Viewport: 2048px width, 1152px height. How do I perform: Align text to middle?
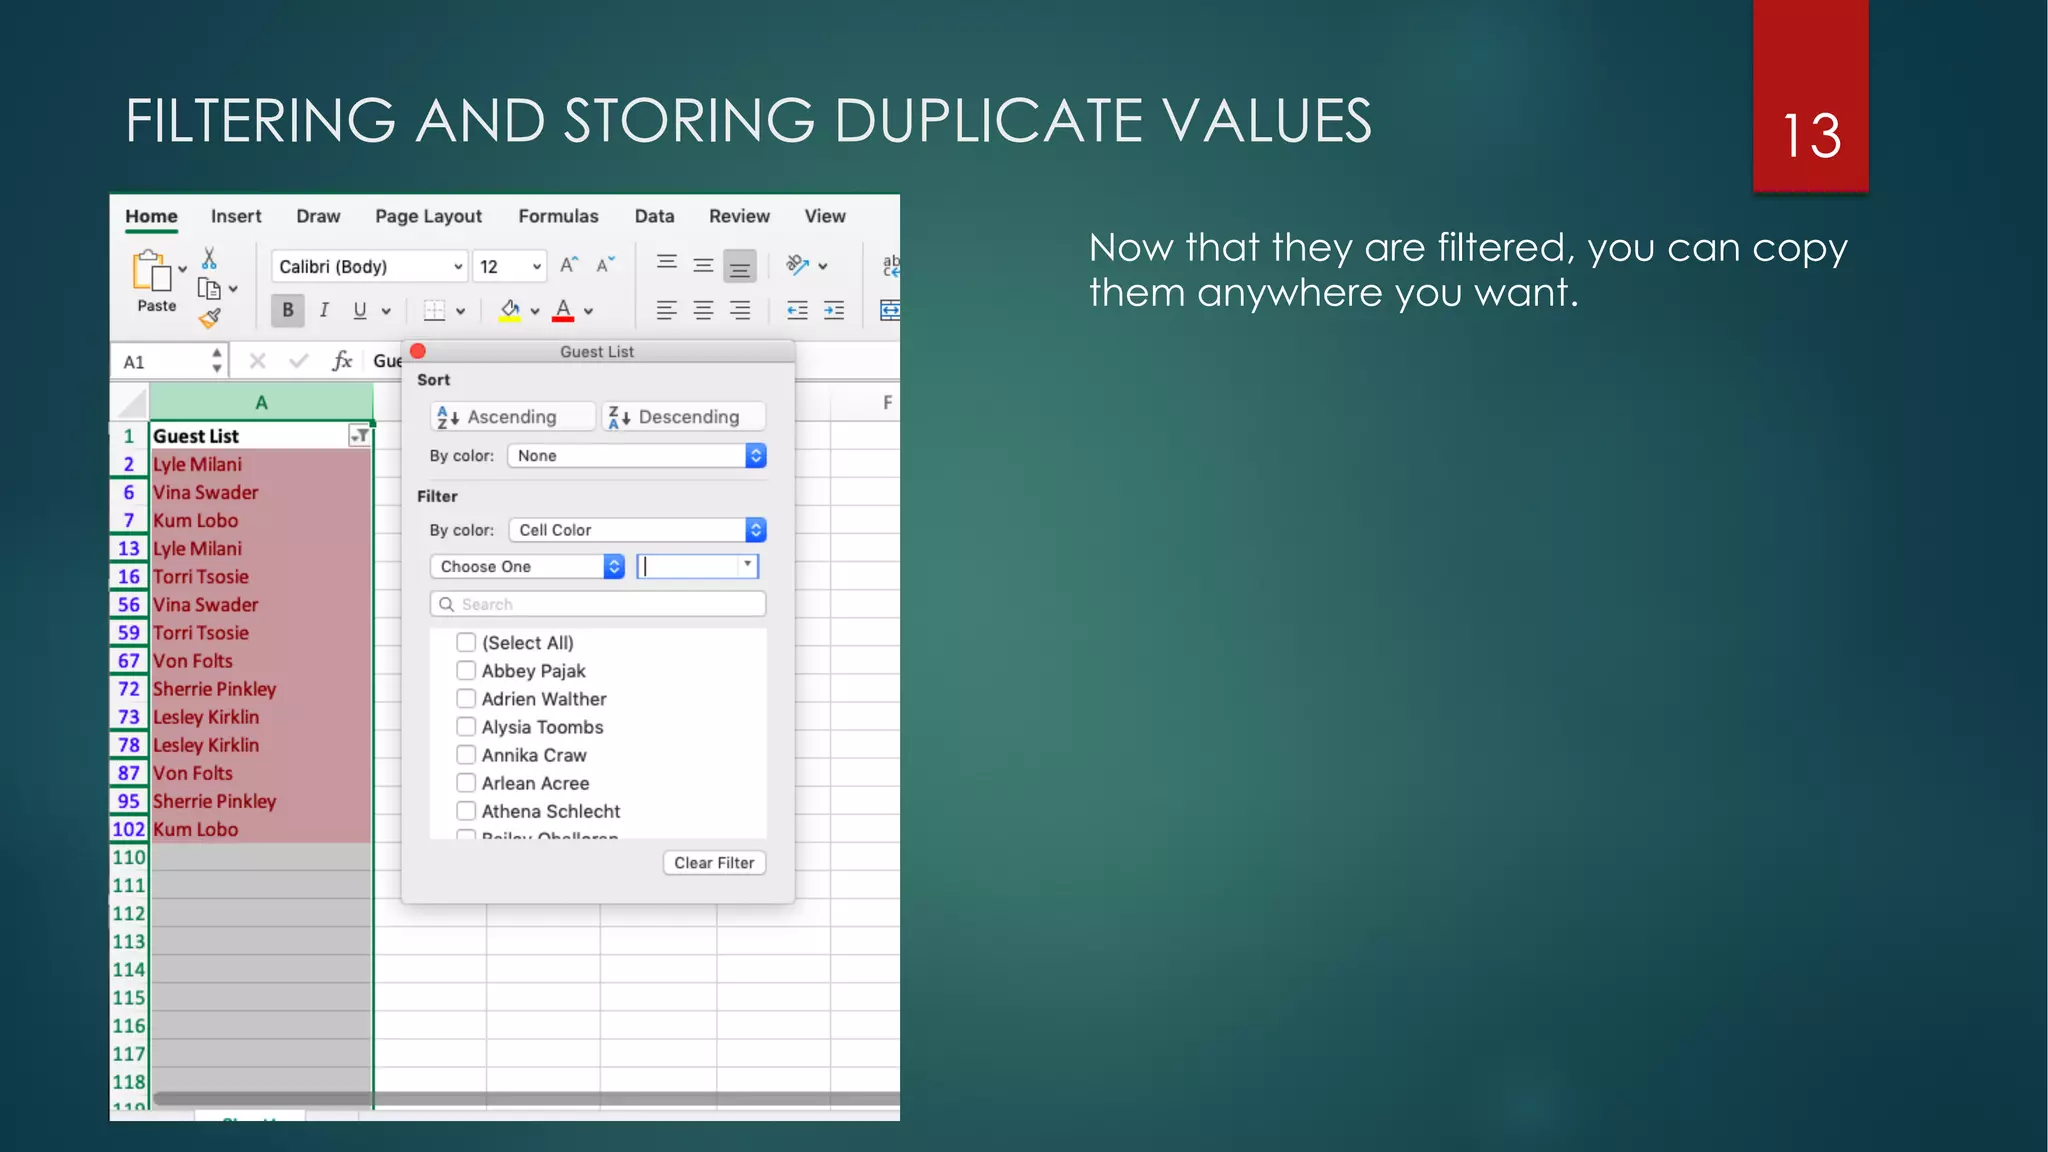(703, 265)
